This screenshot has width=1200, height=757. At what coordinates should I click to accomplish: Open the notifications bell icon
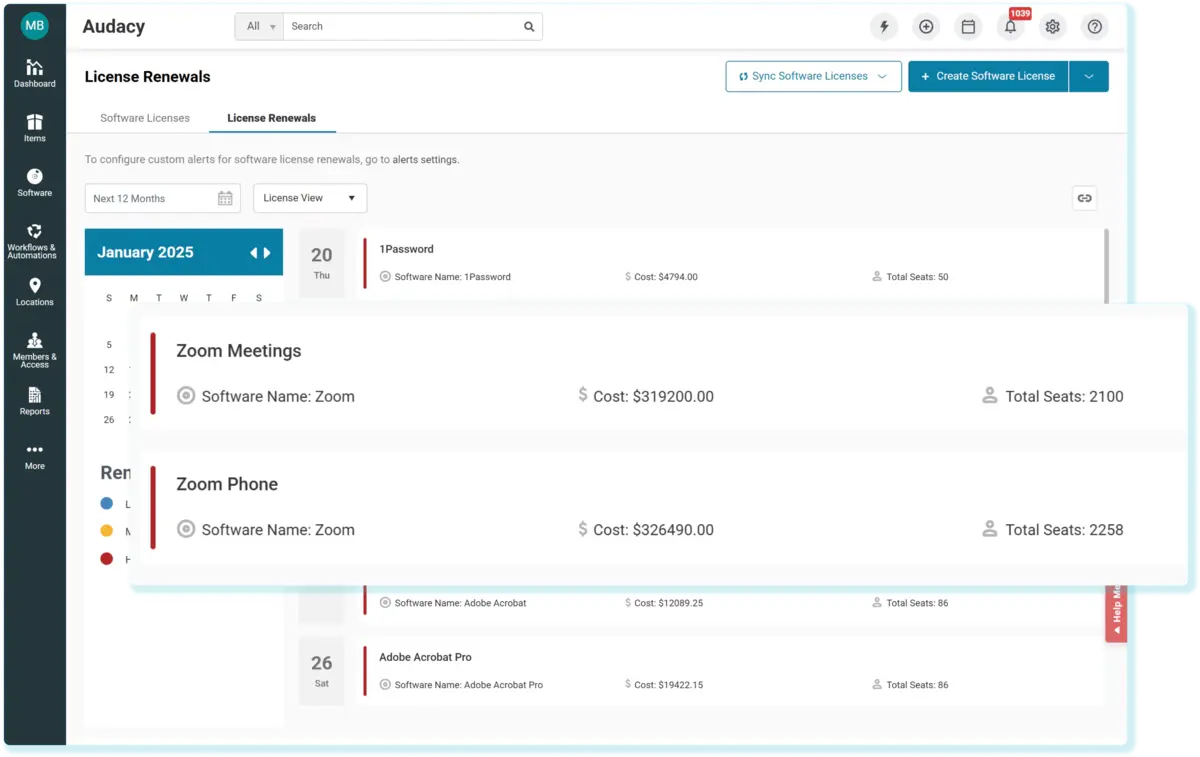(x=1010, y=27)
